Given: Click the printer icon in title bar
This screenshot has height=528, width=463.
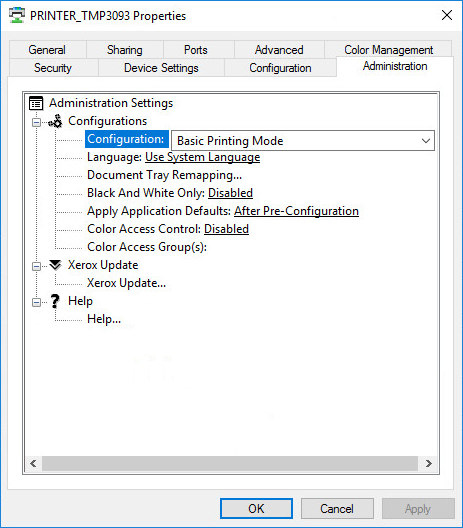Looking at the screenshot, I should (x=17, y=15).
